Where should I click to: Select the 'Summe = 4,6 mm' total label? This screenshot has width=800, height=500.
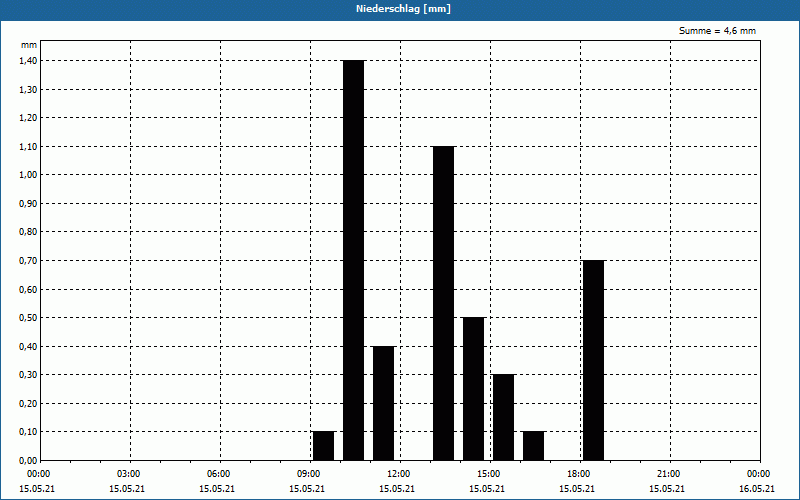717,31
